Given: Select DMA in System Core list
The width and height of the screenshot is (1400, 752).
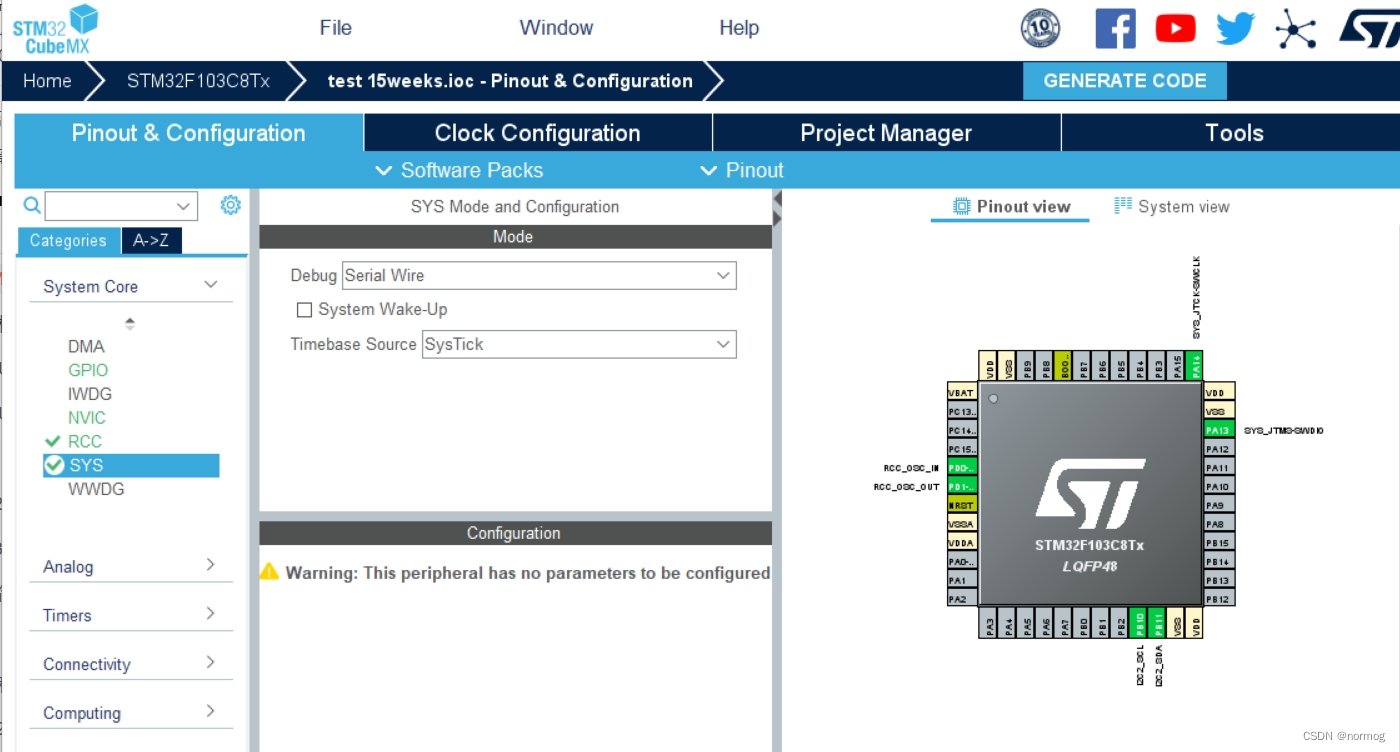Looking at the screenshot, I should [x=86, y=346].
